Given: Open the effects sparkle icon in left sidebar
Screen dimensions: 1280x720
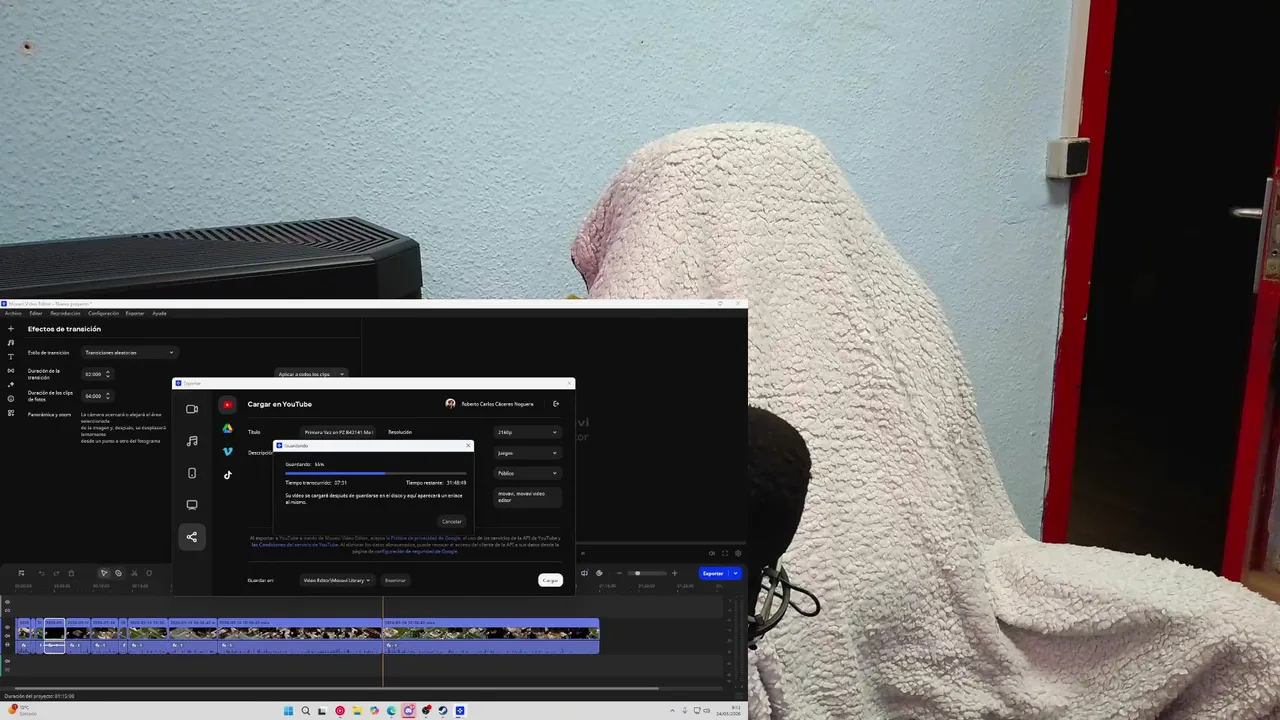Looking at the screenshot, I should 11,384.
